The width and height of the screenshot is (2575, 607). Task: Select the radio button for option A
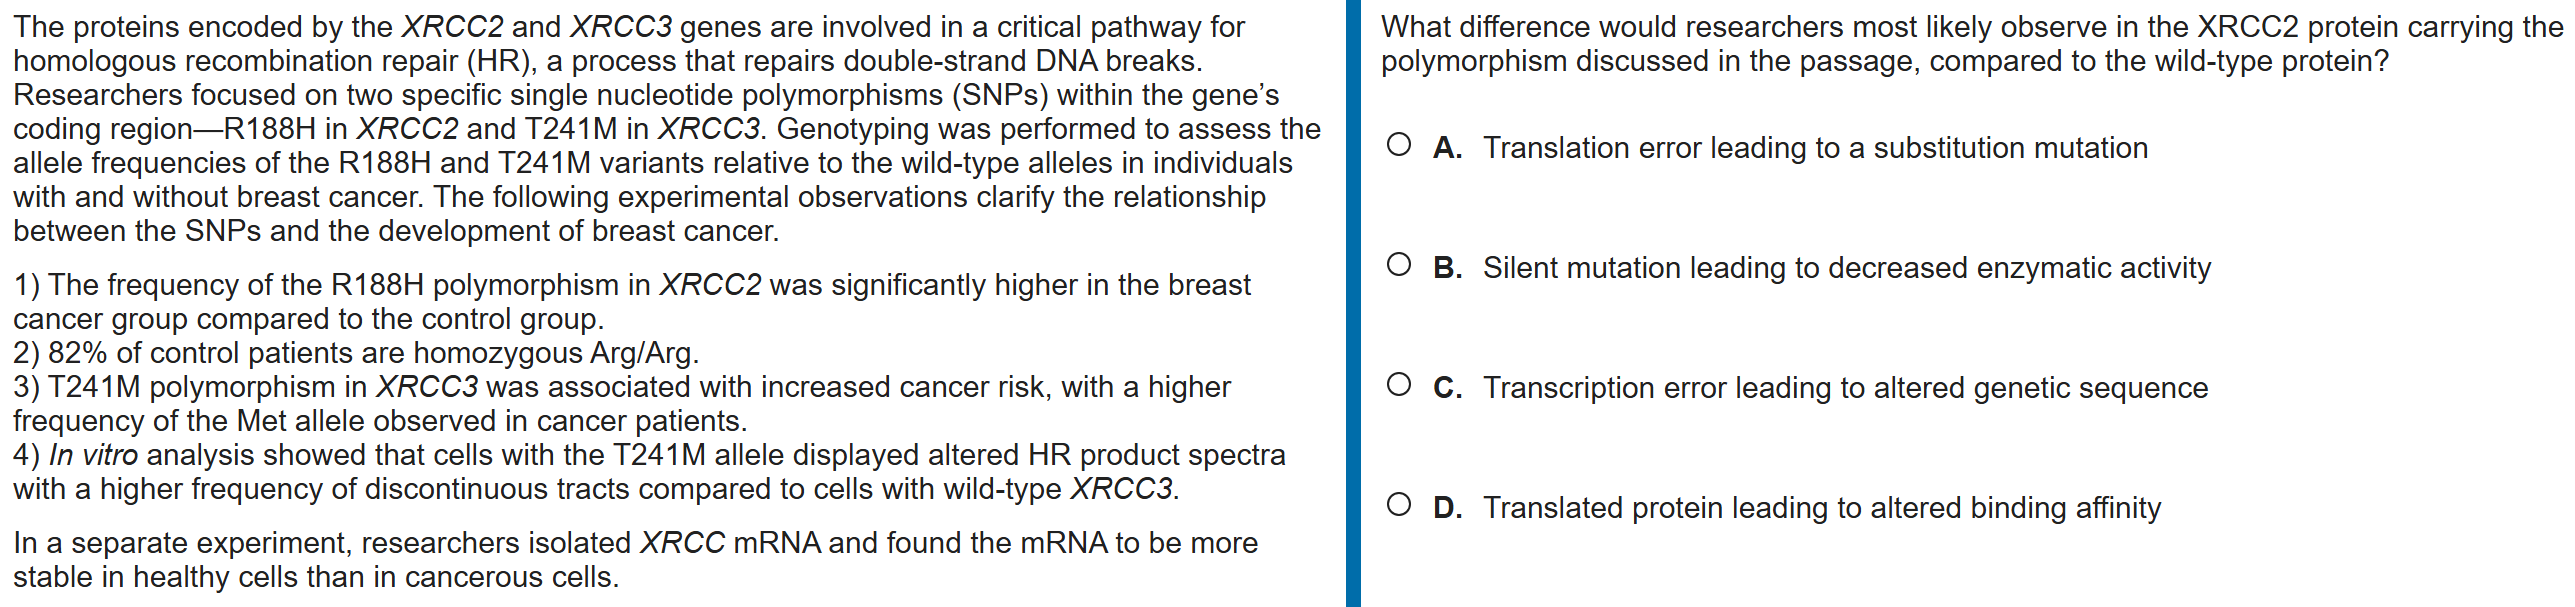1399,146
